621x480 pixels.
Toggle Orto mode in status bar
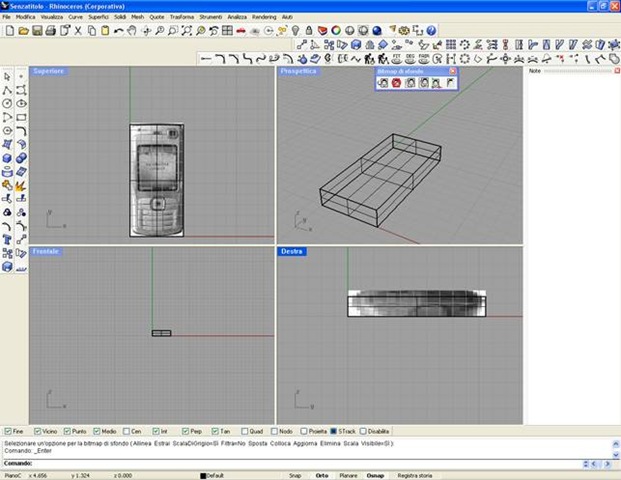coord(322,475)
